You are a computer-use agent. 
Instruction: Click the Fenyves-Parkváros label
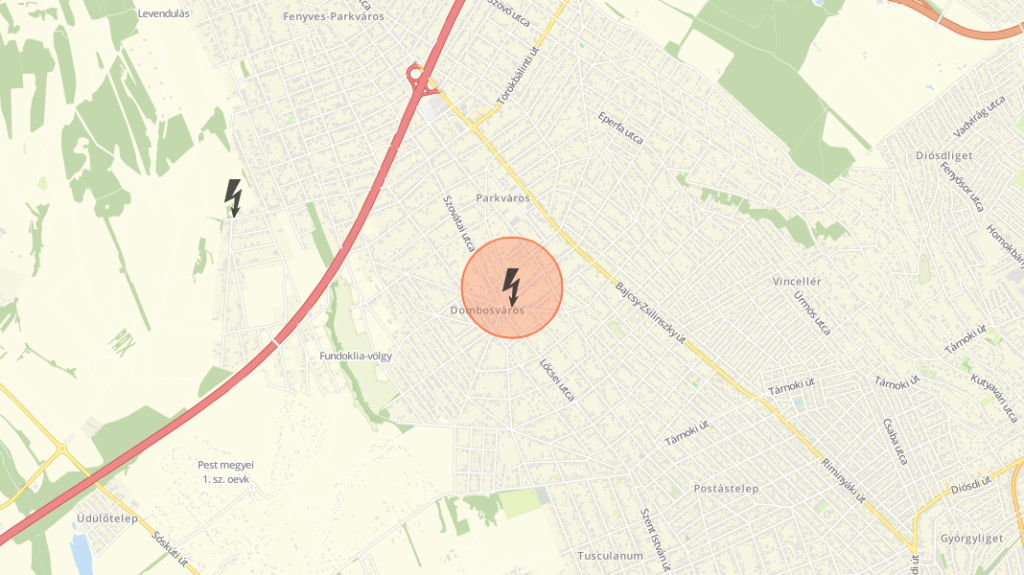click(x=334, y=16)
